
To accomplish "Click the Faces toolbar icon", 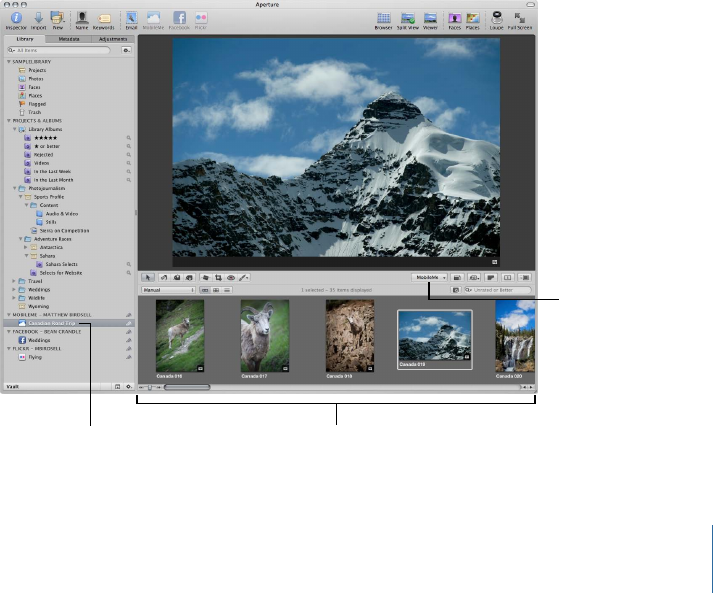I will [x=454, y=16].
